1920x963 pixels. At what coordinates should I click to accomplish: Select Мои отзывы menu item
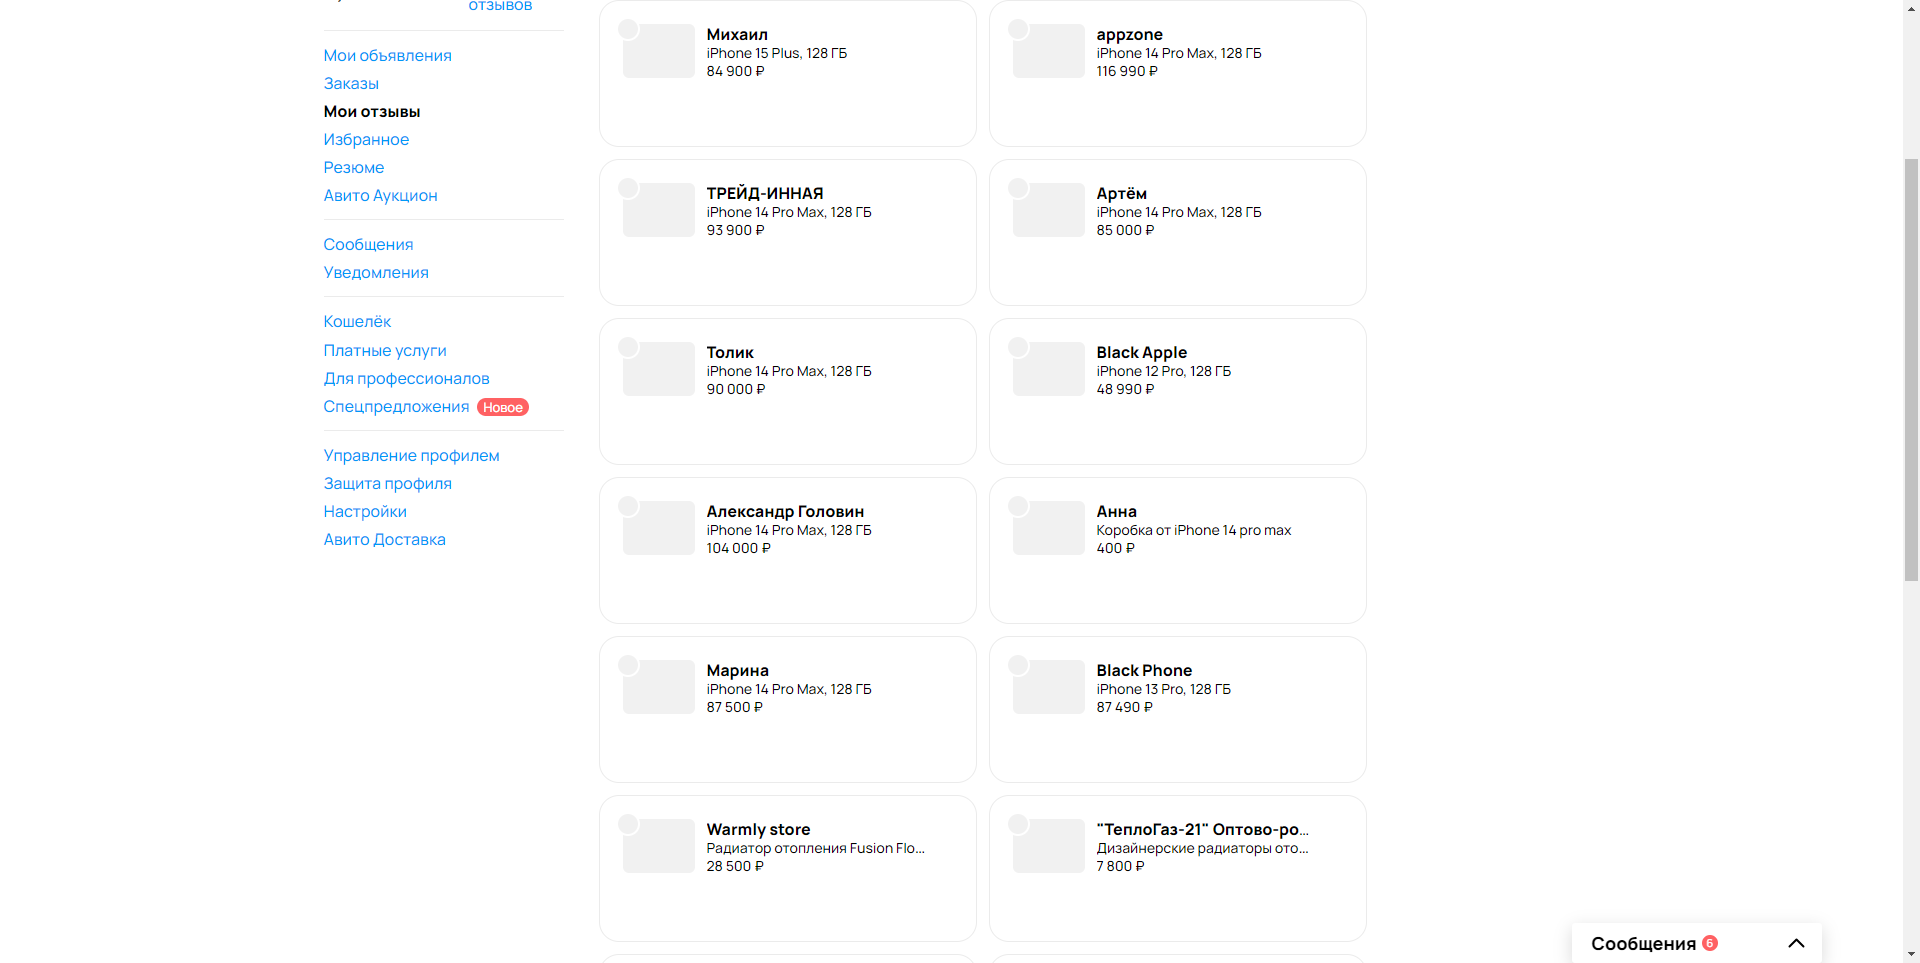point(372,112)
